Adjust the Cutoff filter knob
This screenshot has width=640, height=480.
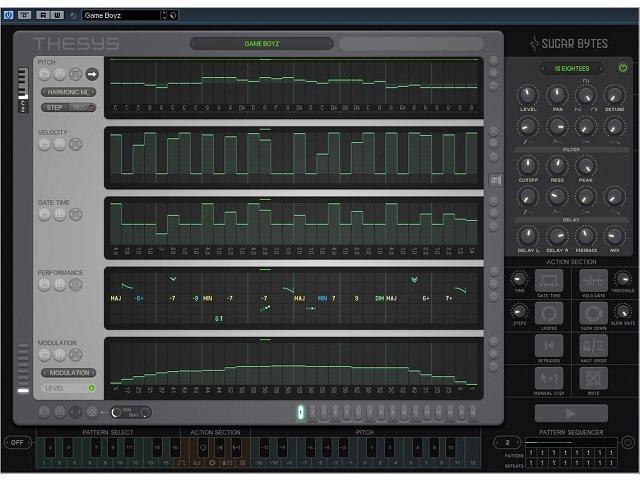point(527,166)
